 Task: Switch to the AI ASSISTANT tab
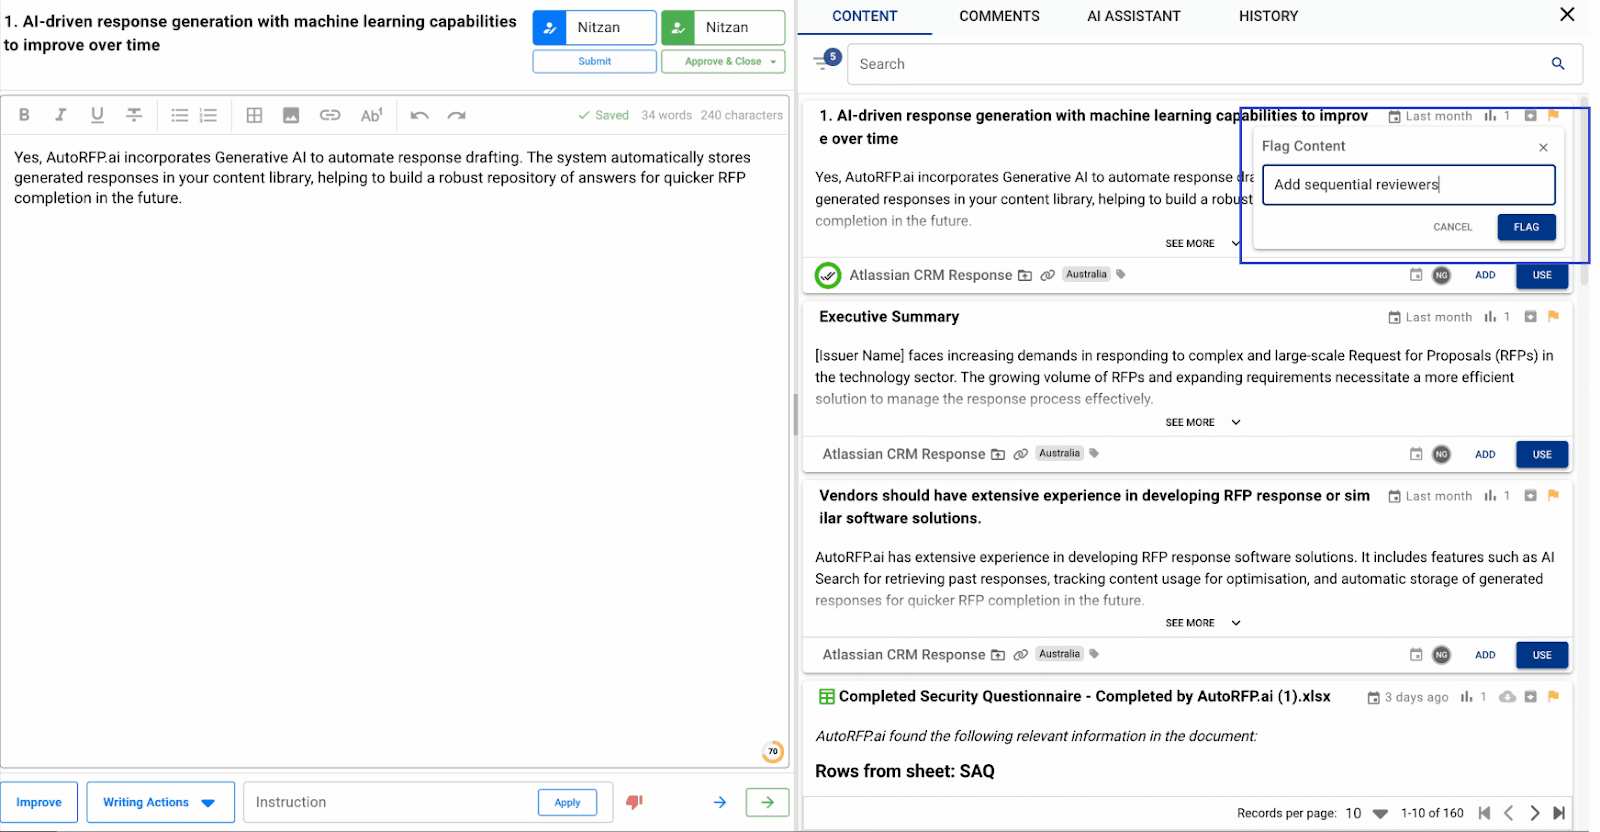pyautogui.click(x=1134, y=16)
